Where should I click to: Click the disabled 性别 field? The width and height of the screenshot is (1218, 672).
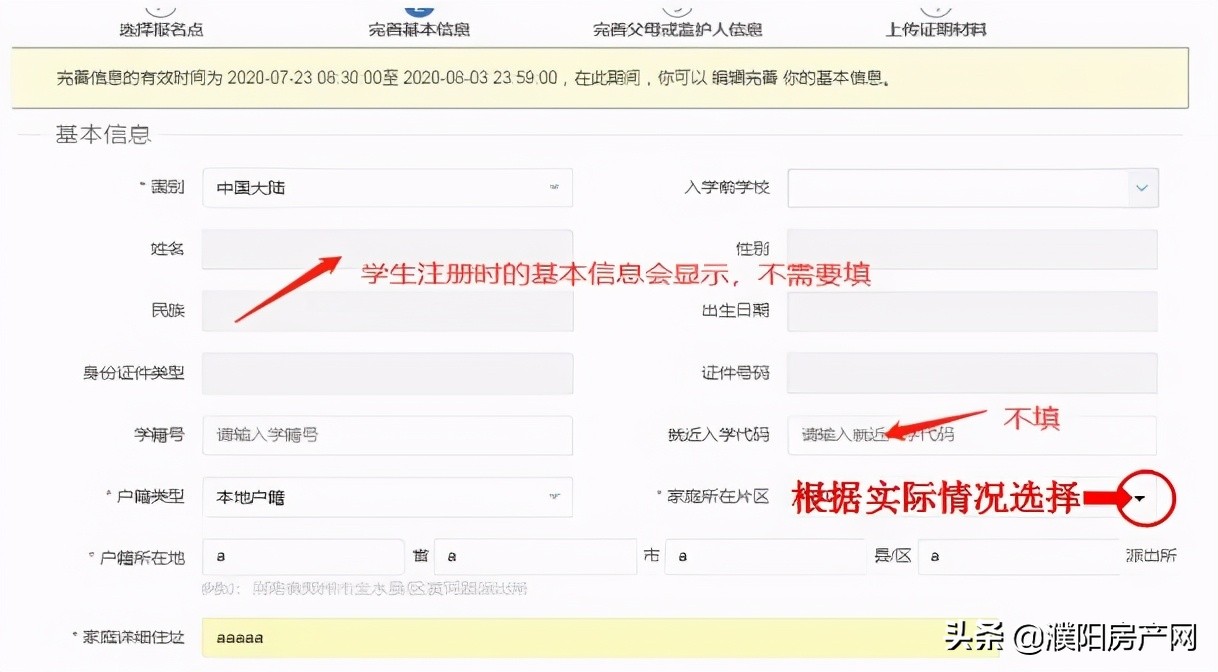[972, 249]
